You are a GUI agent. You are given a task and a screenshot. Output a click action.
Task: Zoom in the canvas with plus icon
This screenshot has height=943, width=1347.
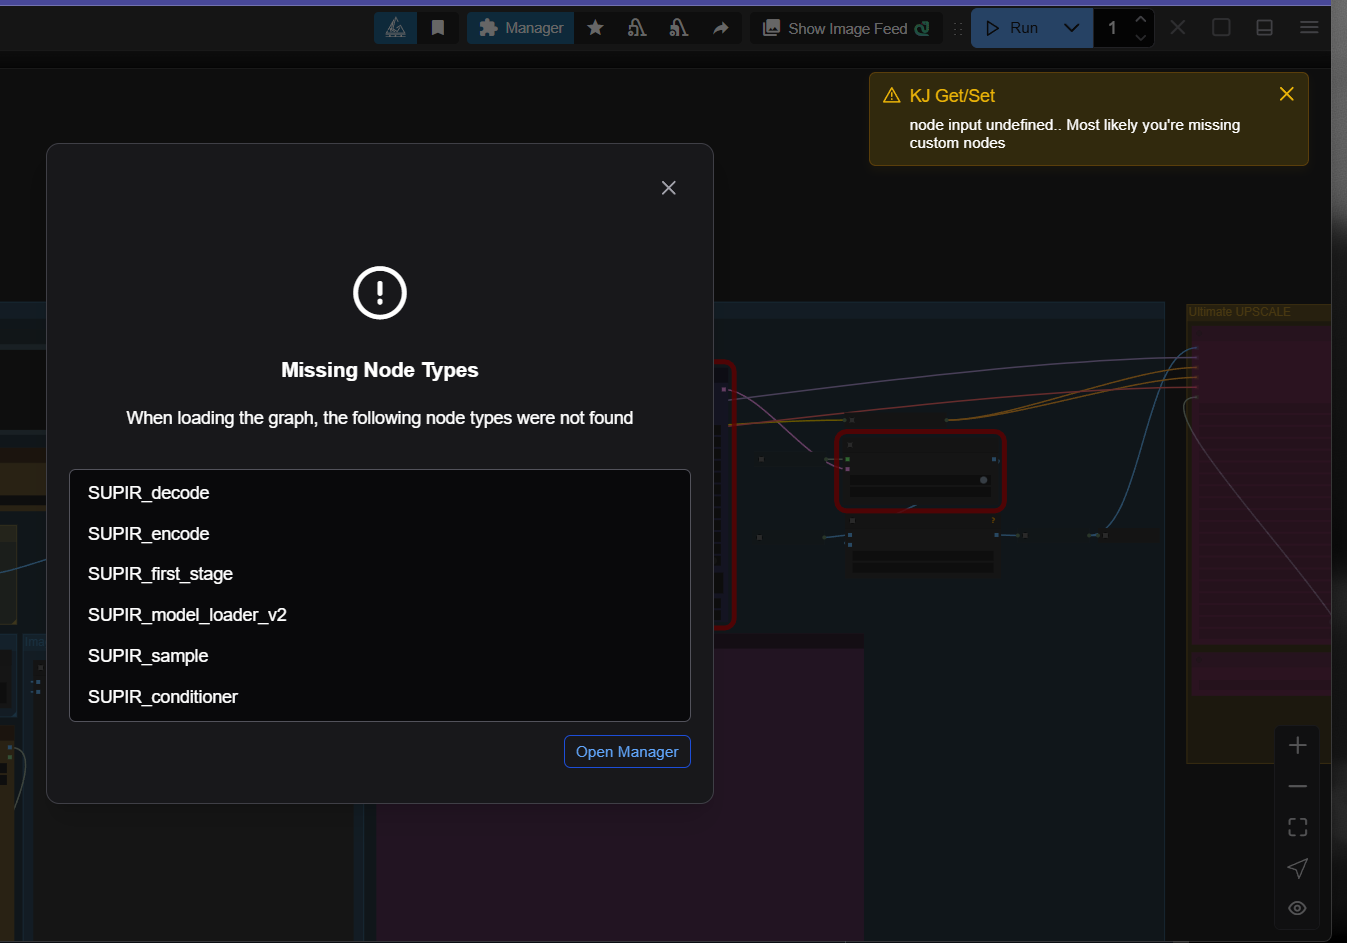pos(1297,746)
